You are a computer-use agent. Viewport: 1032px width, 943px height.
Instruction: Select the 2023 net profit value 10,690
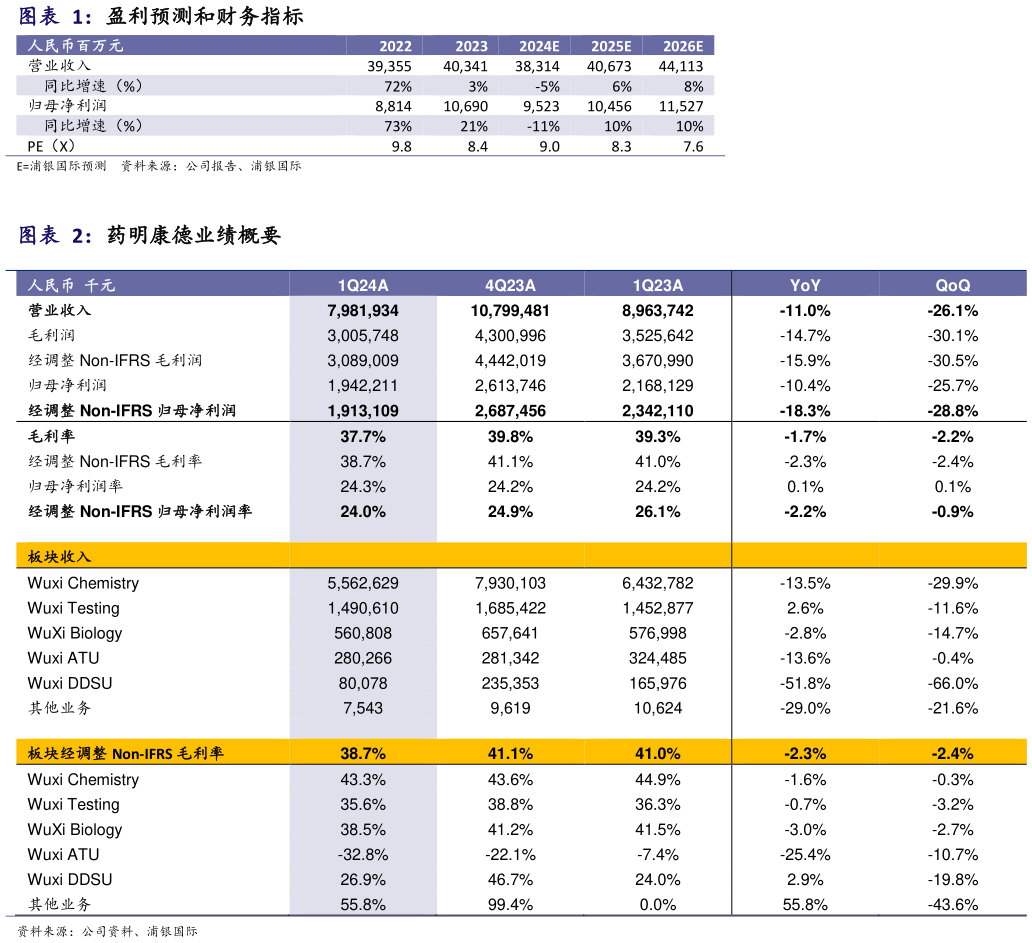pyautogui.click(x=465, y=106)
